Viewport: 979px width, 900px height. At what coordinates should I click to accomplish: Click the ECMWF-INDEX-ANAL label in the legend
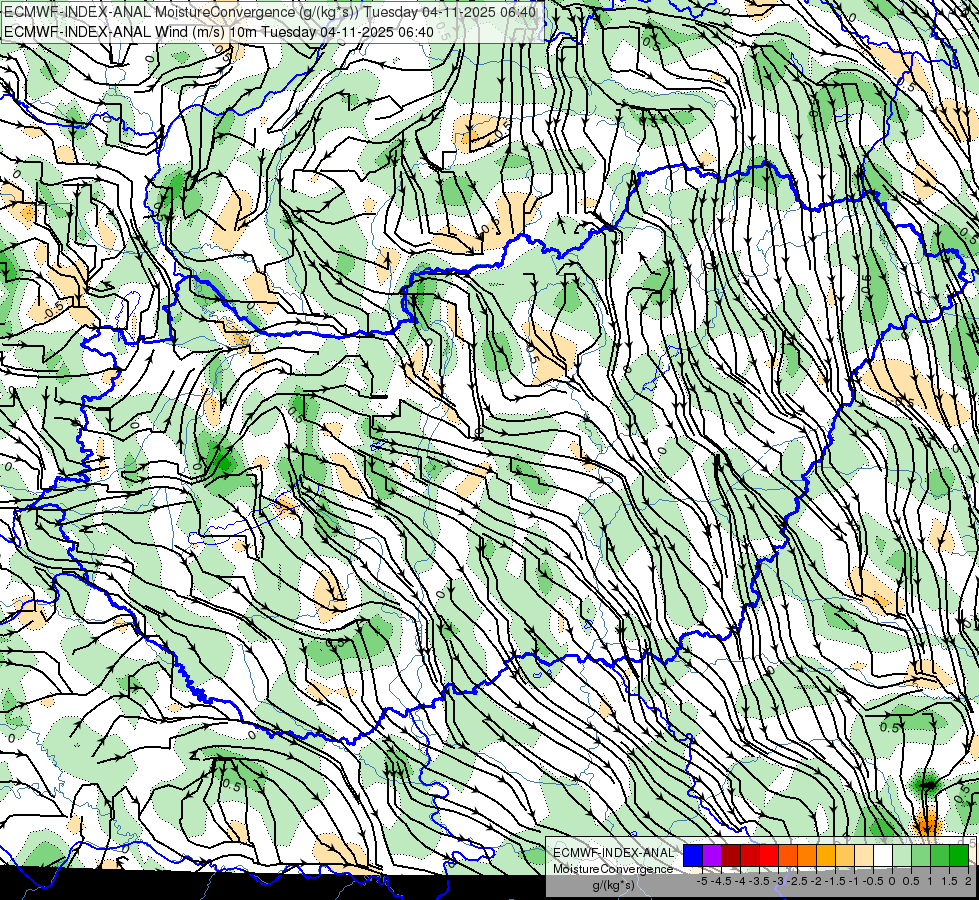(x=613, y=853)
